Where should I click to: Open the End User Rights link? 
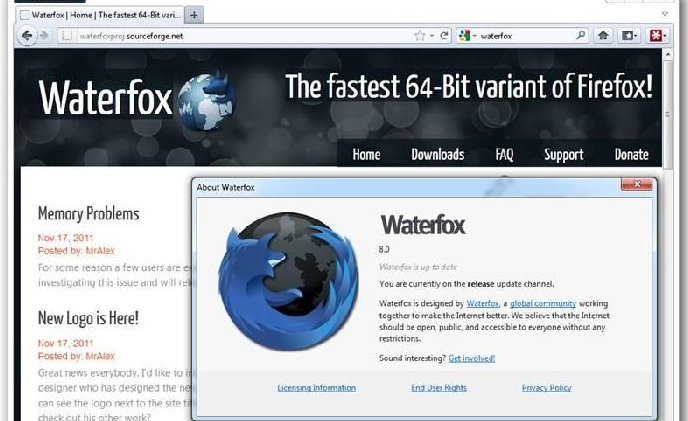[x=439, y=388]
